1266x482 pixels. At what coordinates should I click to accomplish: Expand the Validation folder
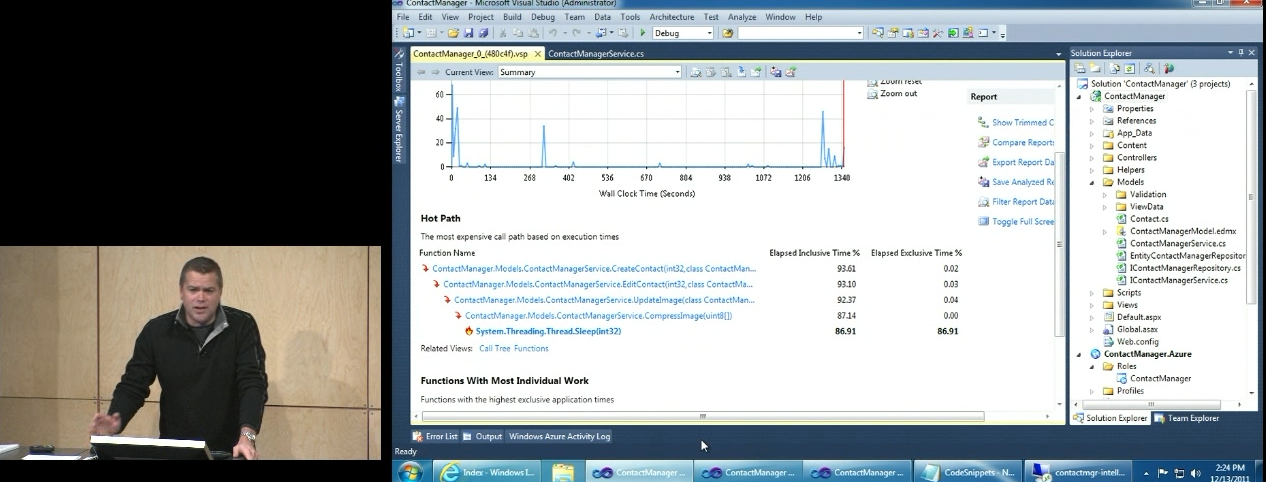click(x=1105, y=194)
